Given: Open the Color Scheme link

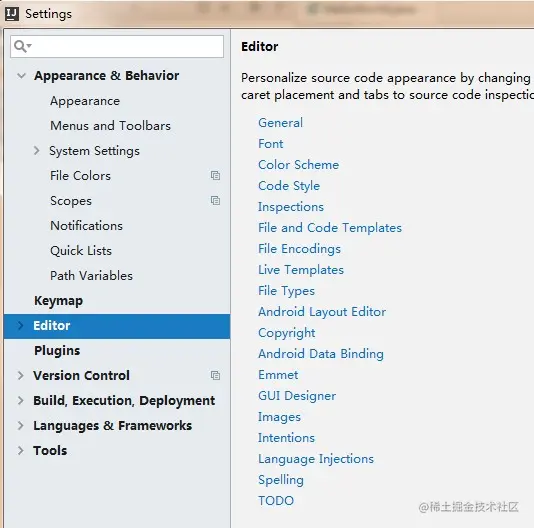Looking at the screenshot, I should point(299,165).
